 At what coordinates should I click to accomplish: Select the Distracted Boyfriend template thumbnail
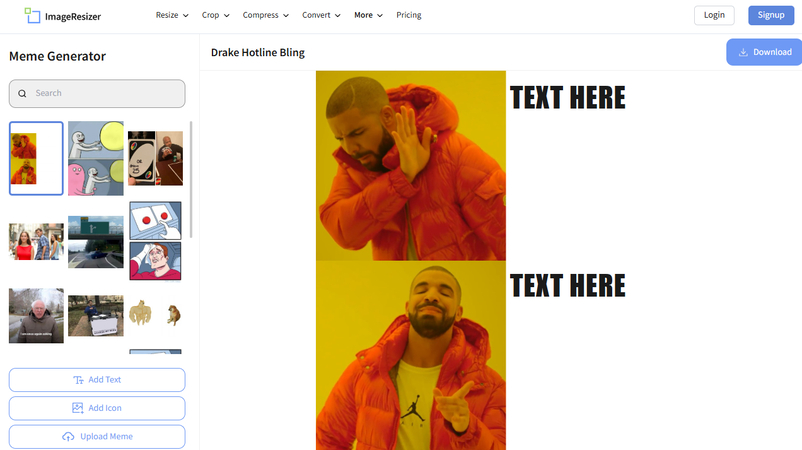(36, 241)
